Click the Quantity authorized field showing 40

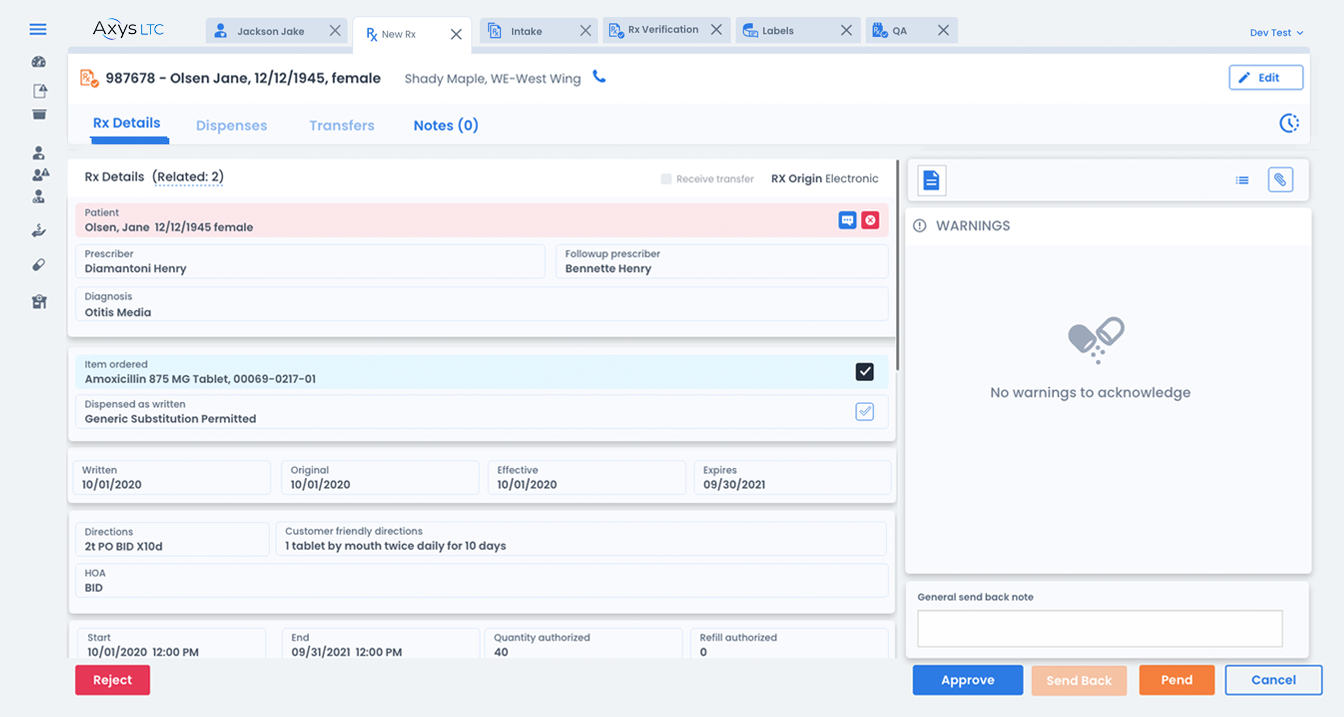click(584, 644)
